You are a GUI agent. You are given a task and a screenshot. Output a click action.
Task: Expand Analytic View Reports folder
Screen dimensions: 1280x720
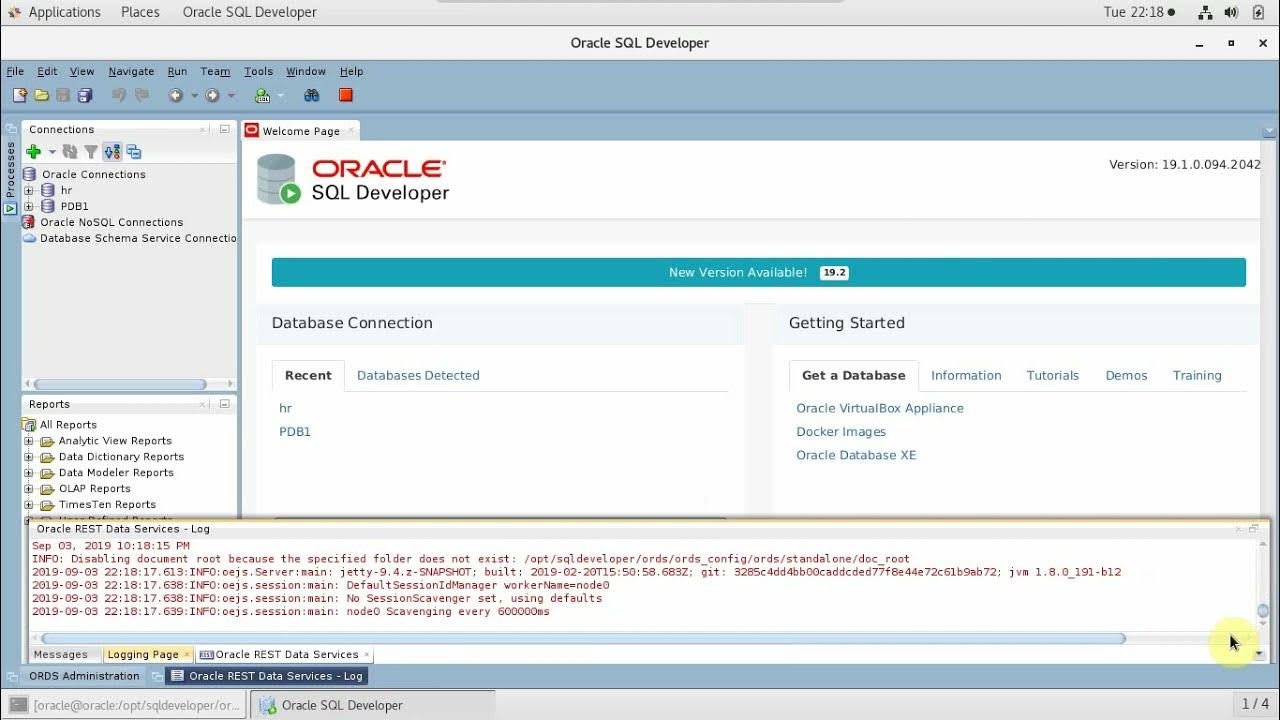[29, 441]
